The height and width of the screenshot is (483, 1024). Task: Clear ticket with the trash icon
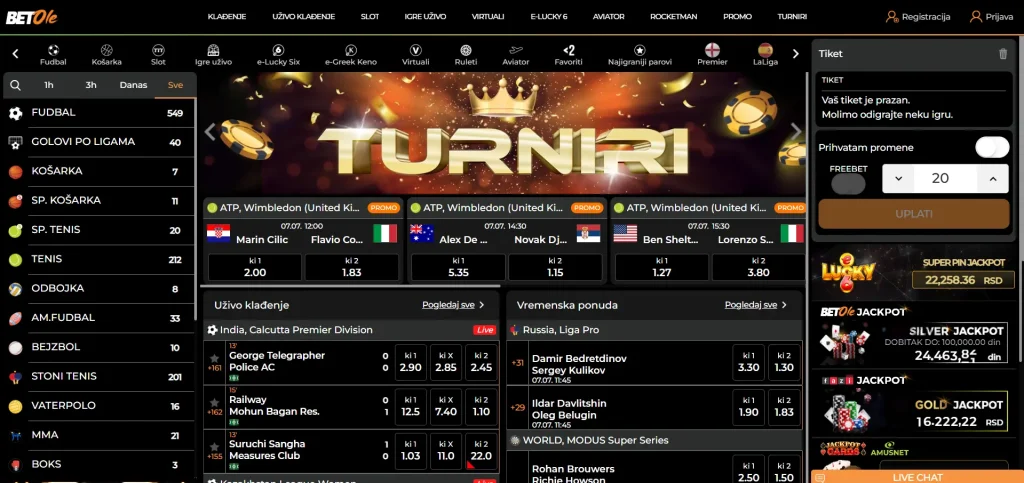point(1003,54)
